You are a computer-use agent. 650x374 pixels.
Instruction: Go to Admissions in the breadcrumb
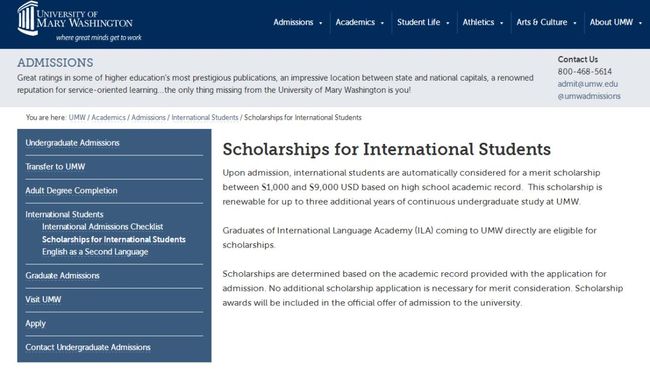point(148,117)
